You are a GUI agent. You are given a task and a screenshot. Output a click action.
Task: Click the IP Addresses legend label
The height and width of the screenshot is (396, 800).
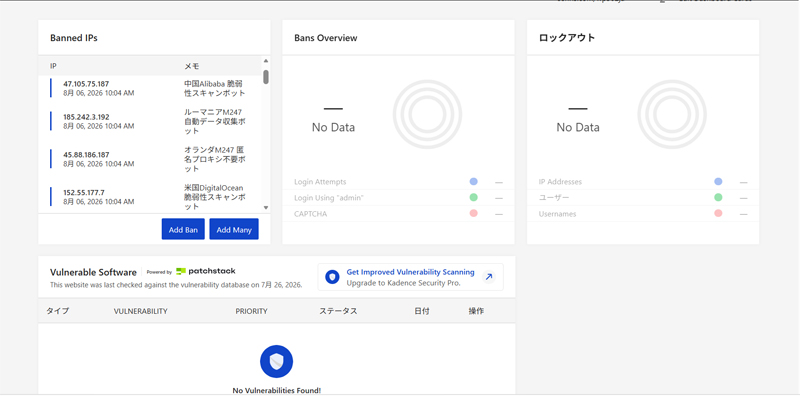coord(560,182)
